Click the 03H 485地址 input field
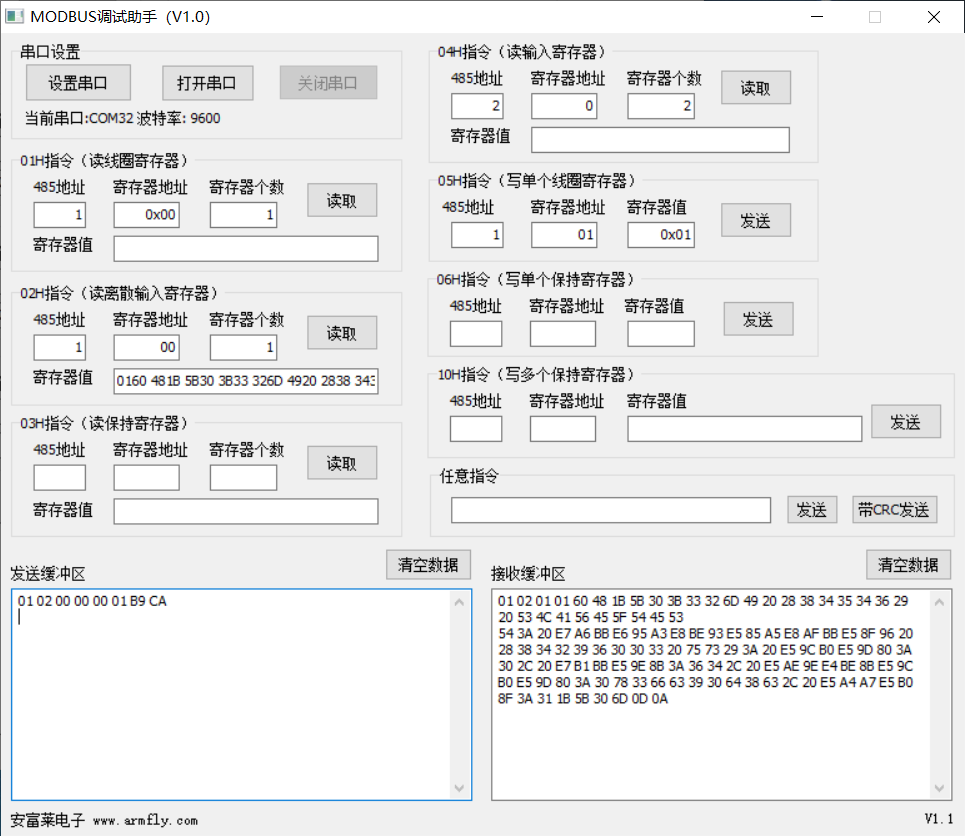The width and height of the screenshot is (965, 836). [60, 478]
